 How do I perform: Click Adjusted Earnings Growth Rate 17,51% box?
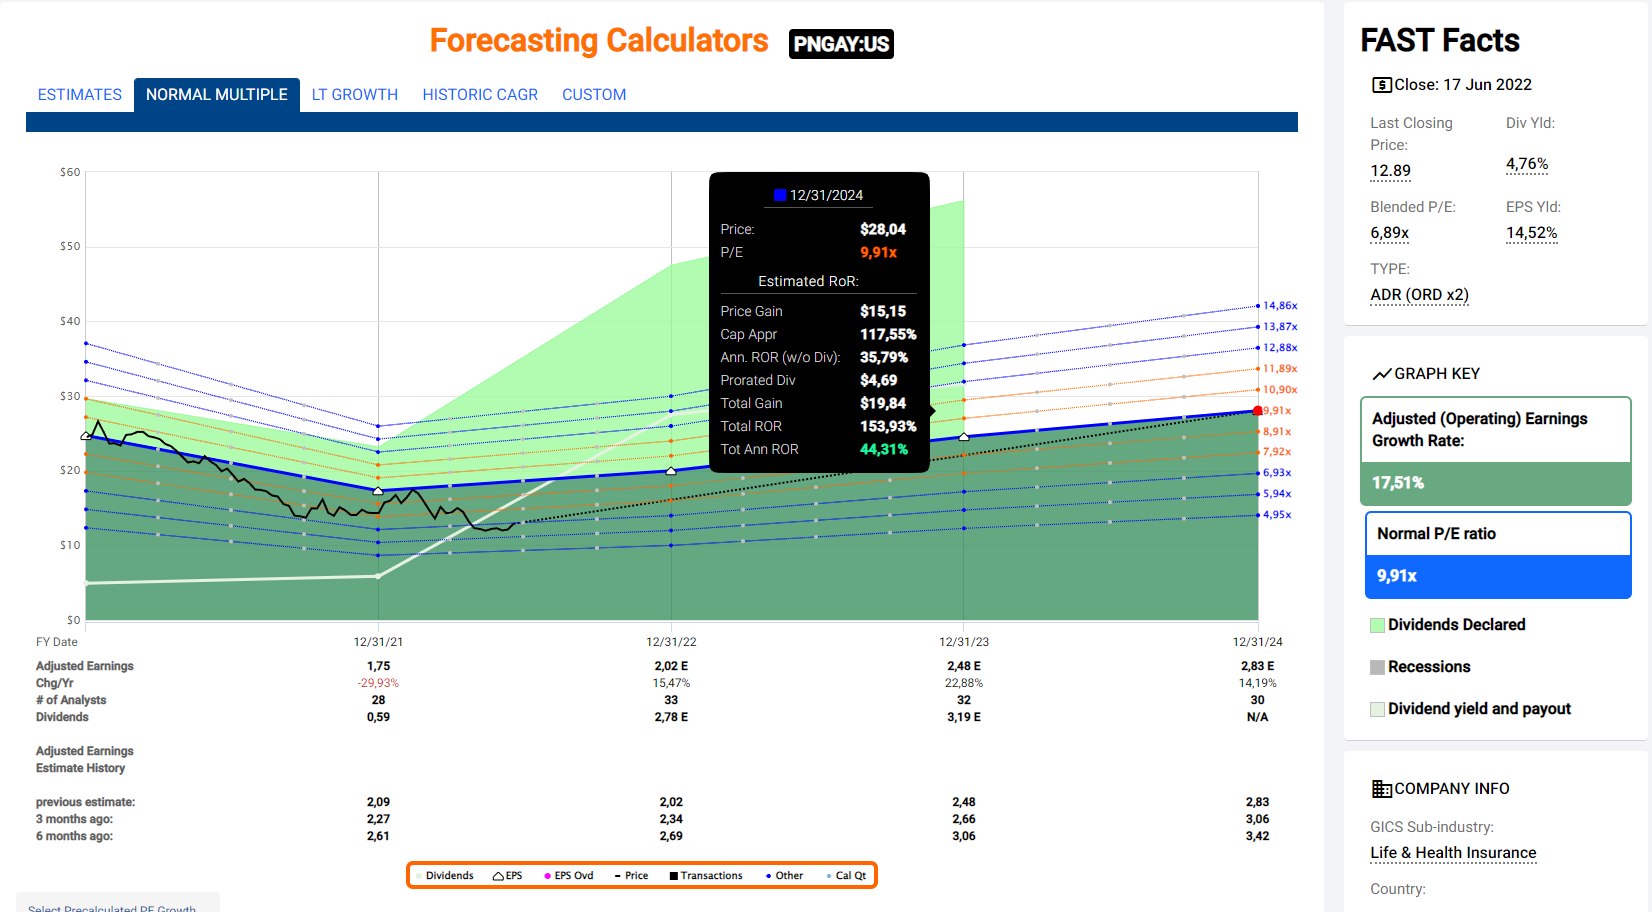coord(1495,483)
